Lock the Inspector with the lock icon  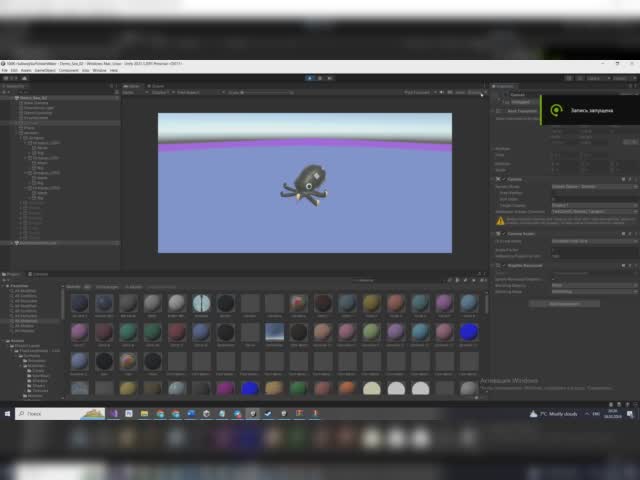pos(631,86)
